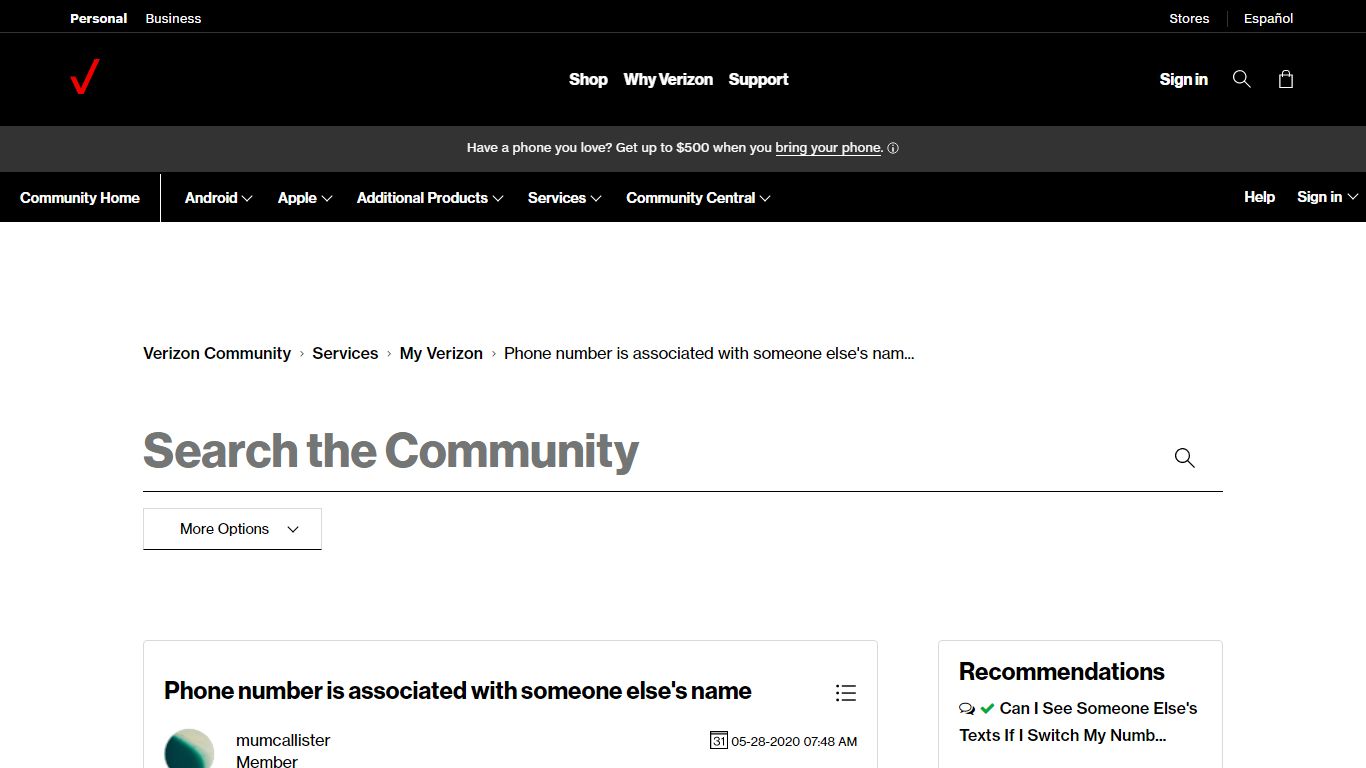The width and height of the screenshot is (1366, 768).
Task: Click the current page breadcrumb text
Action: [x=709, y=353]
